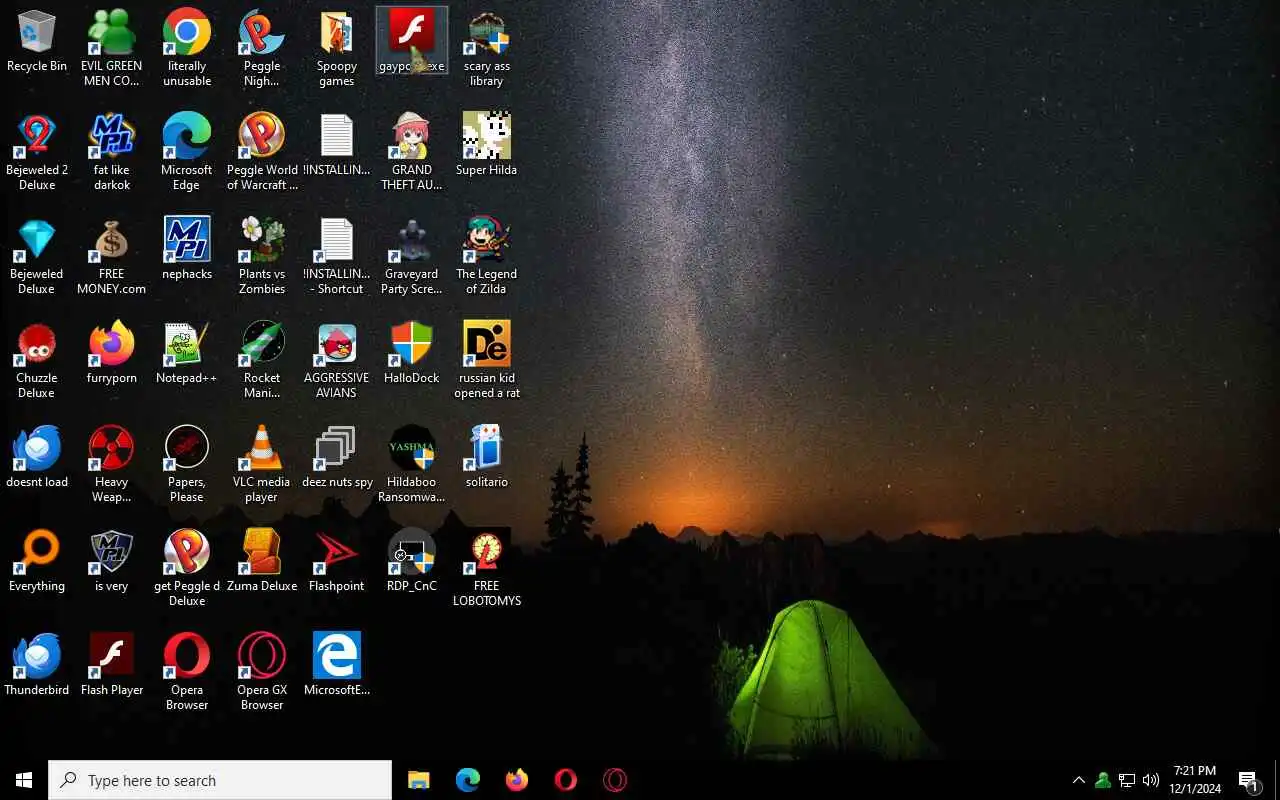Select the AGGRESSIVE AVIANS angry bird icon
Image resolution: width=1280 pixels, height=800 pixels.
[337, 360]
